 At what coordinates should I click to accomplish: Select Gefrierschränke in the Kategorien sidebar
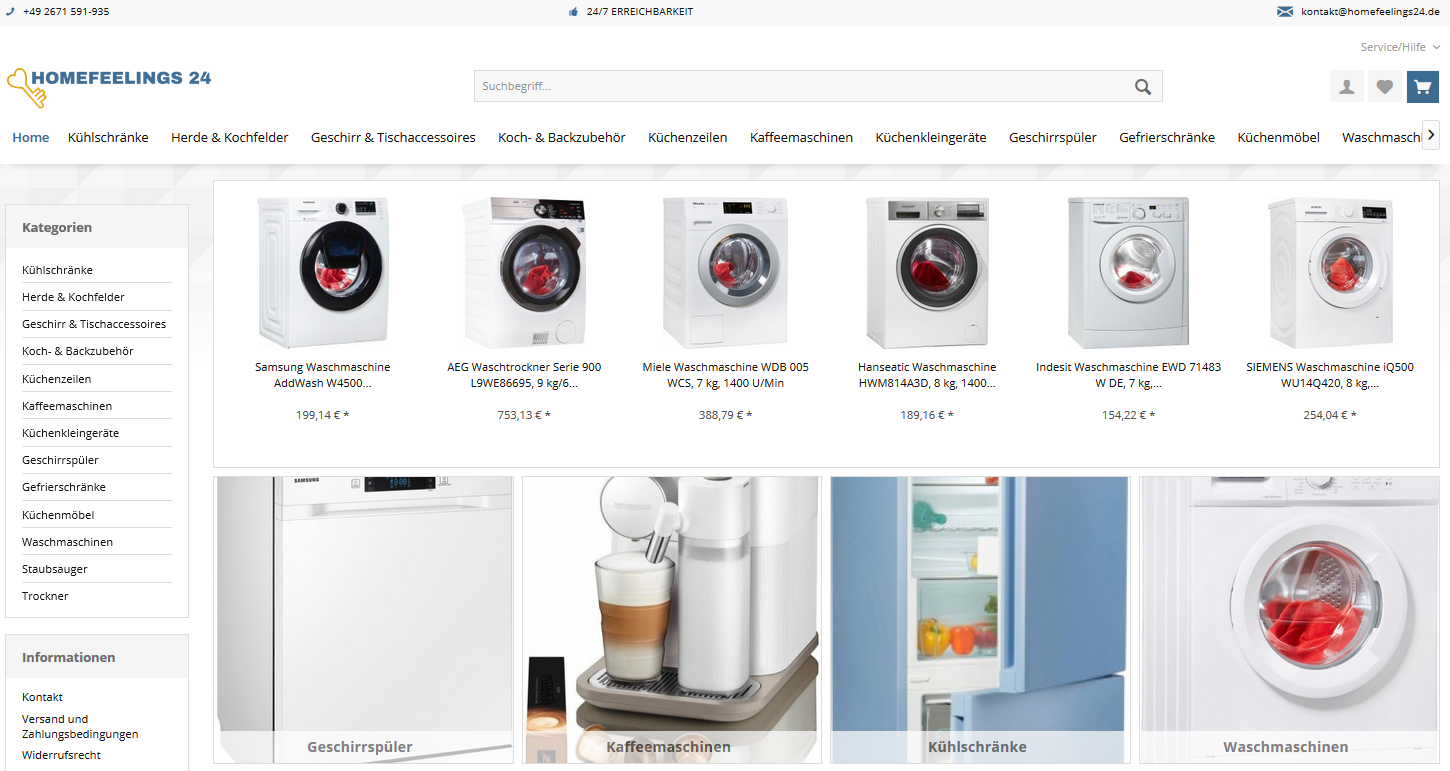(97, 487)
